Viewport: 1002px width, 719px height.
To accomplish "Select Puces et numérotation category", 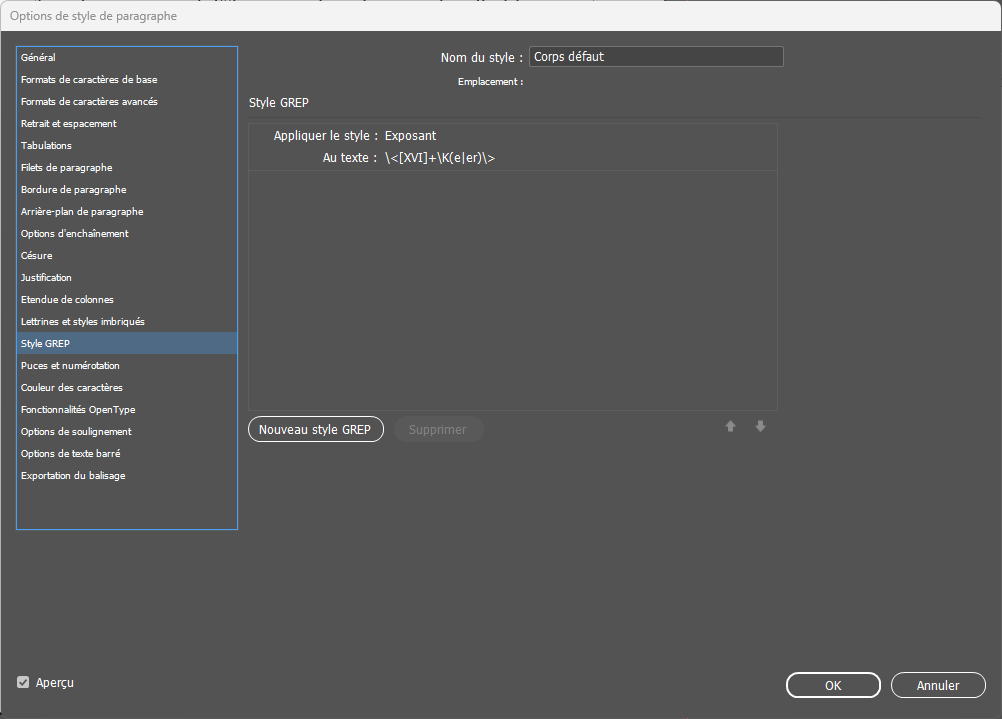I will [x=70, y=366].
